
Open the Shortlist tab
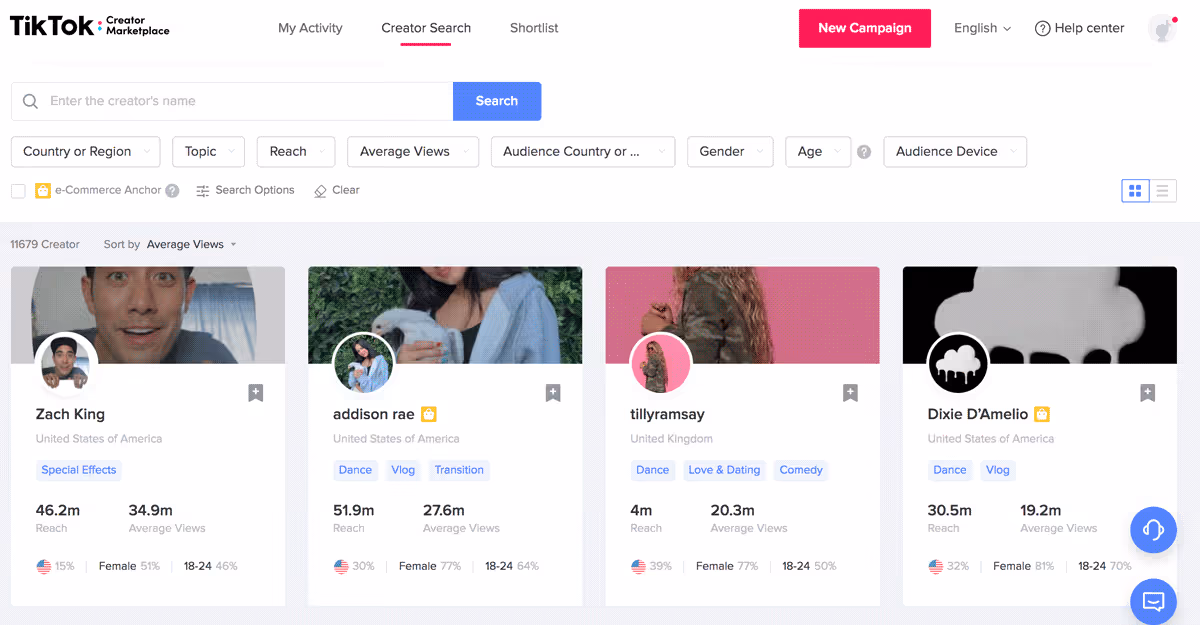(534, 28)
